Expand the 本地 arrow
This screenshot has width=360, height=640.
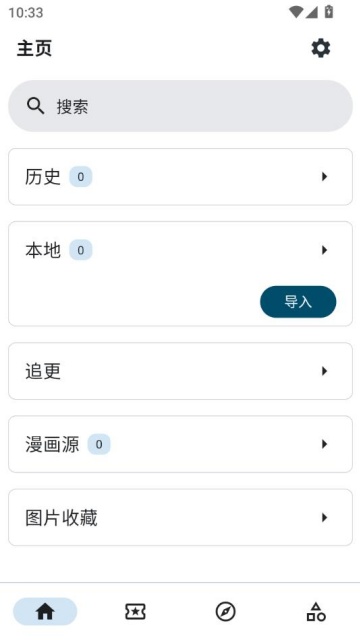(324, 250)
